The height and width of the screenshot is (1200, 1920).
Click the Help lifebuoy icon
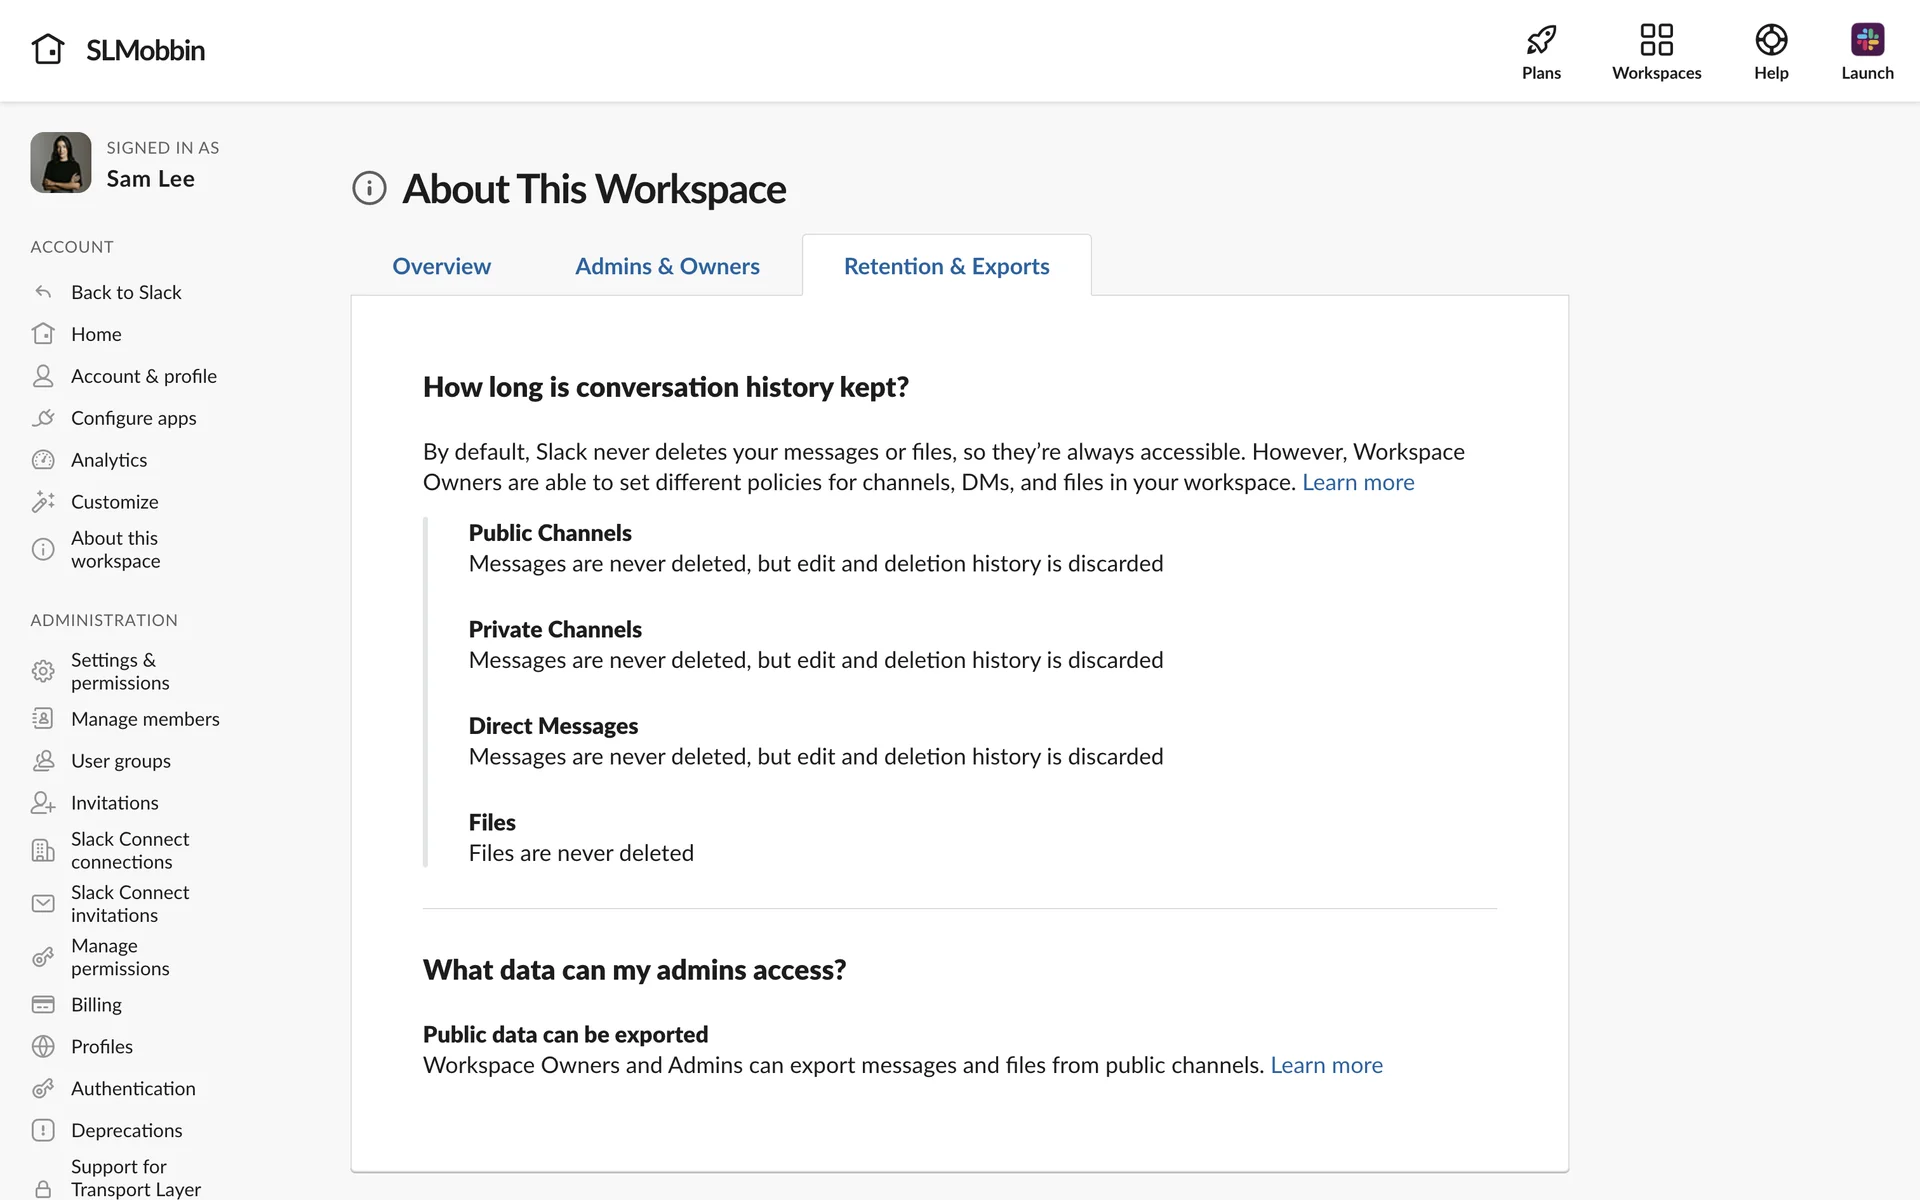(1770, 40)
